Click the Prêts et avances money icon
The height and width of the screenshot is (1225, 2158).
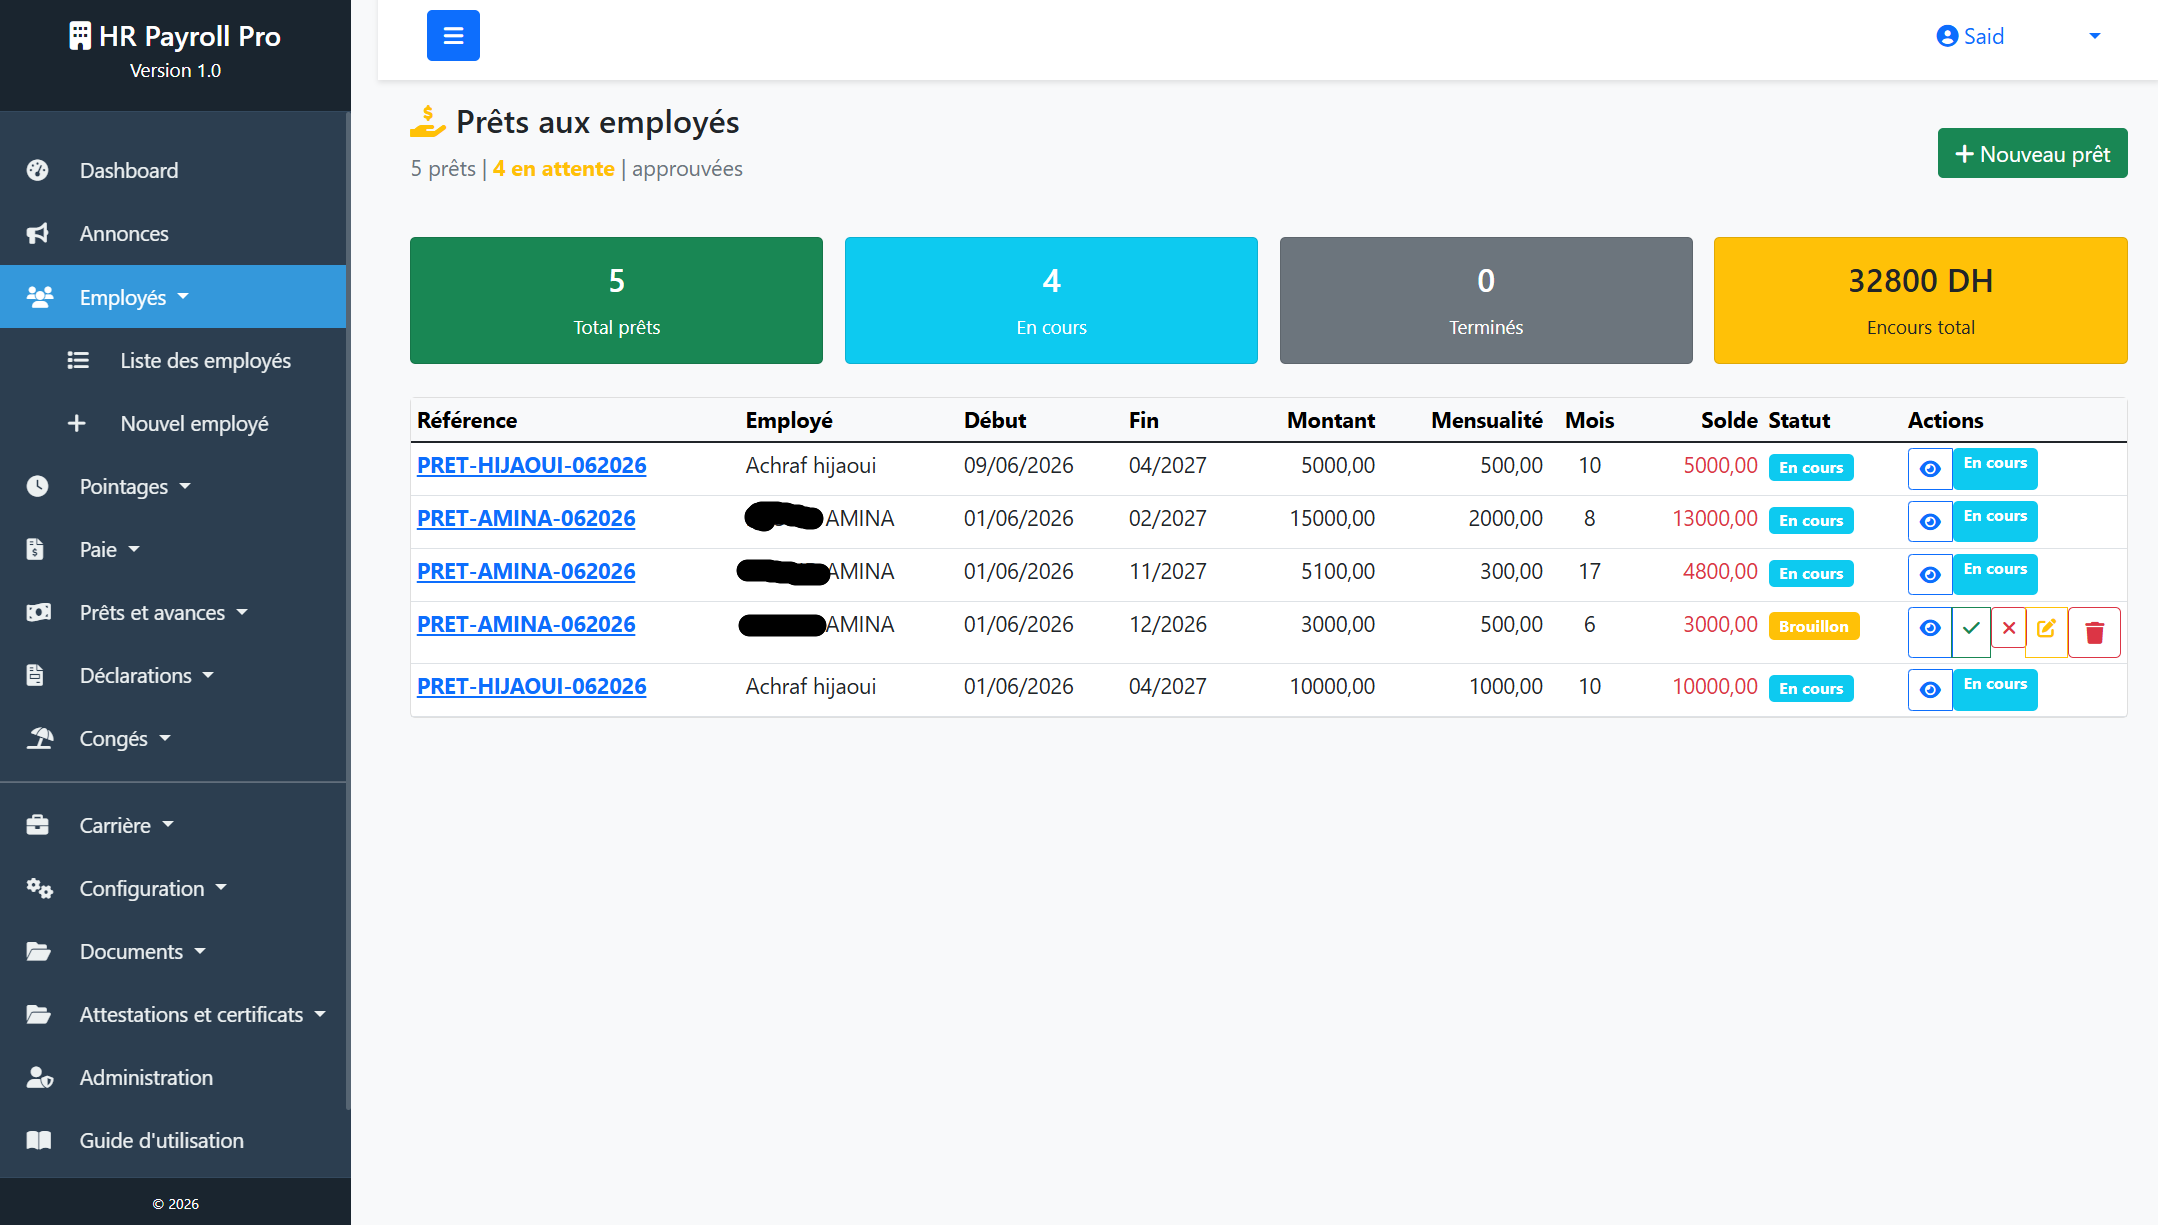click(x=39, y=612)
